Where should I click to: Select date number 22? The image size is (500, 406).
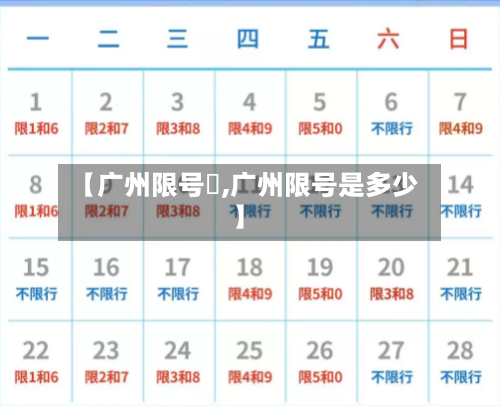point(36,351)
